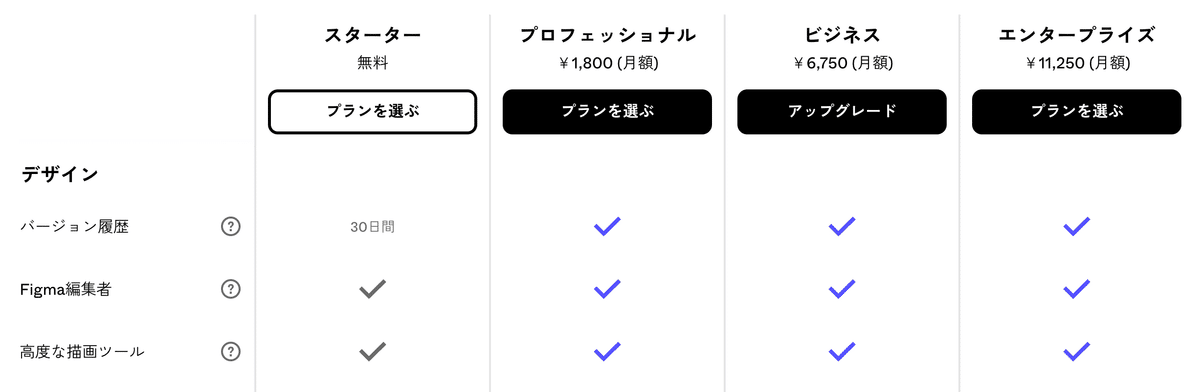The image size is (1200, 392).
Task: Click the ビジネス plan title
Action: [842, 35]
